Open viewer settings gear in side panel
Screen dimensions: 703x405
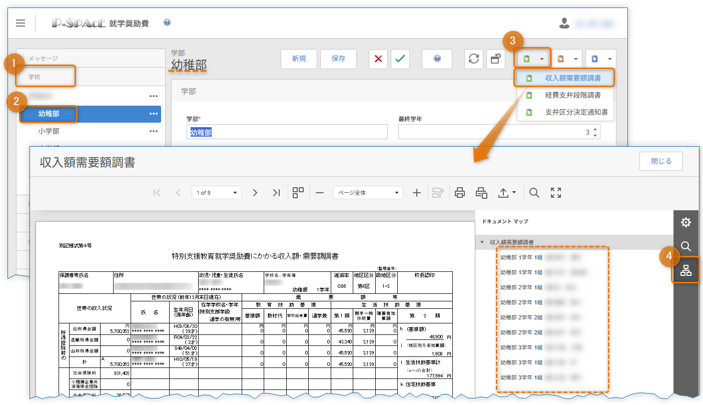686,222
